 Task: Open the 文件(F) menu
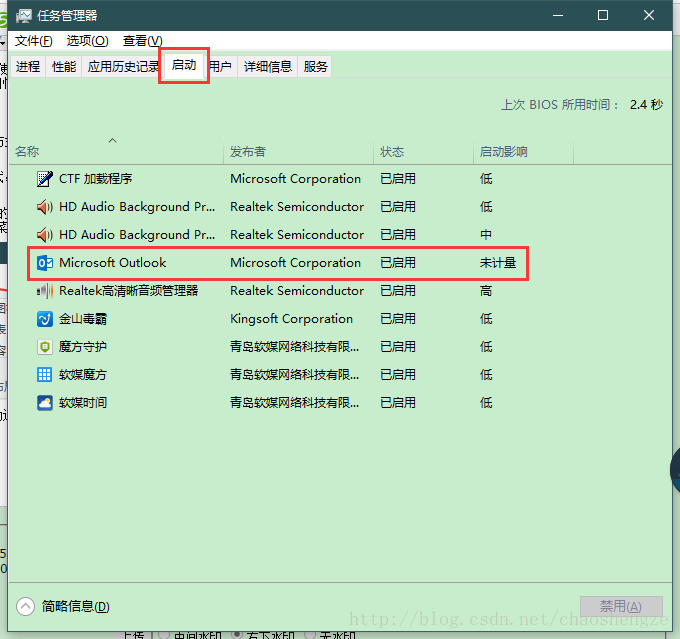pyautogui.click(x=33, y=41)
